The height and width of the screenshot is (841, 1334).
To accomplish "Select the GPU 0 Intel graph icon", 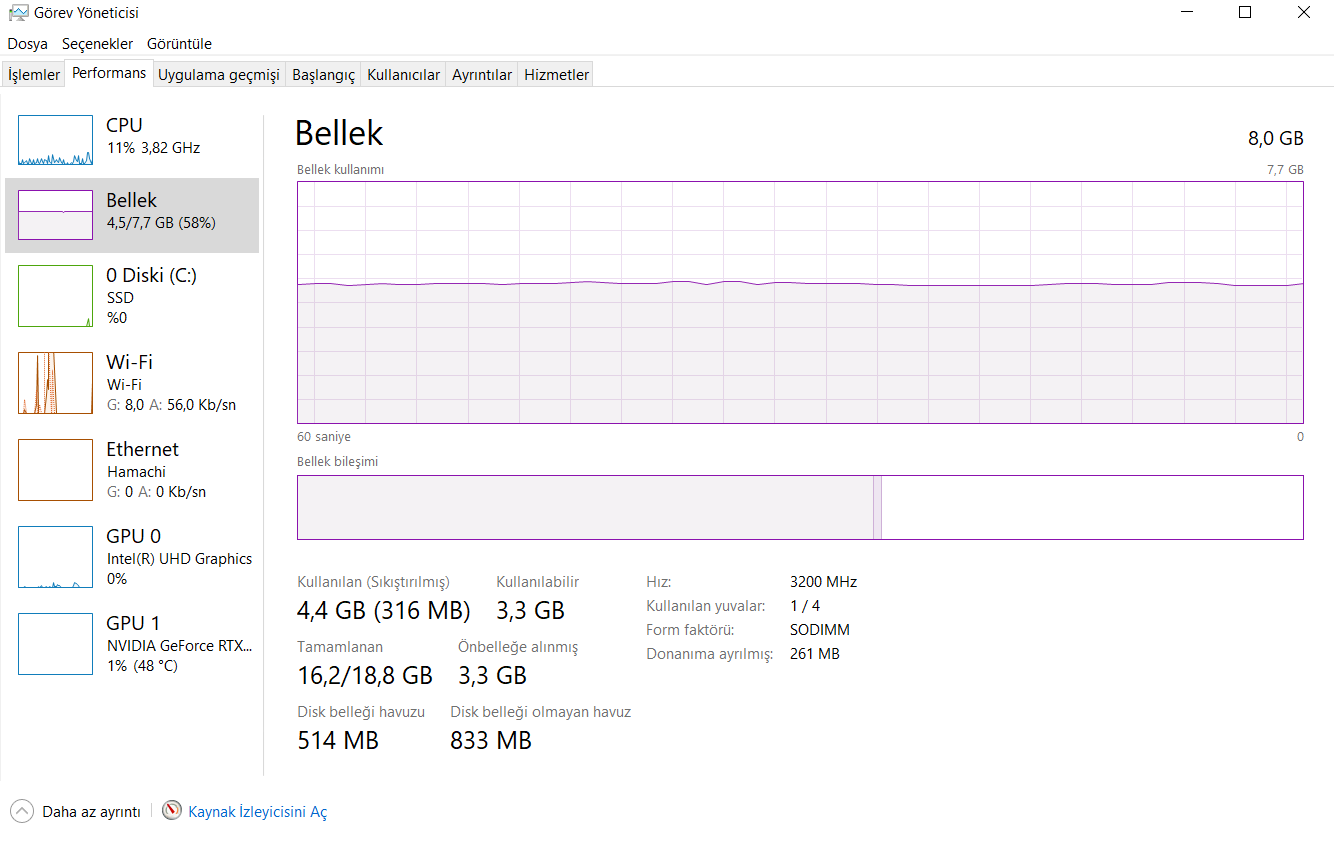I will (x=55, y=557).
